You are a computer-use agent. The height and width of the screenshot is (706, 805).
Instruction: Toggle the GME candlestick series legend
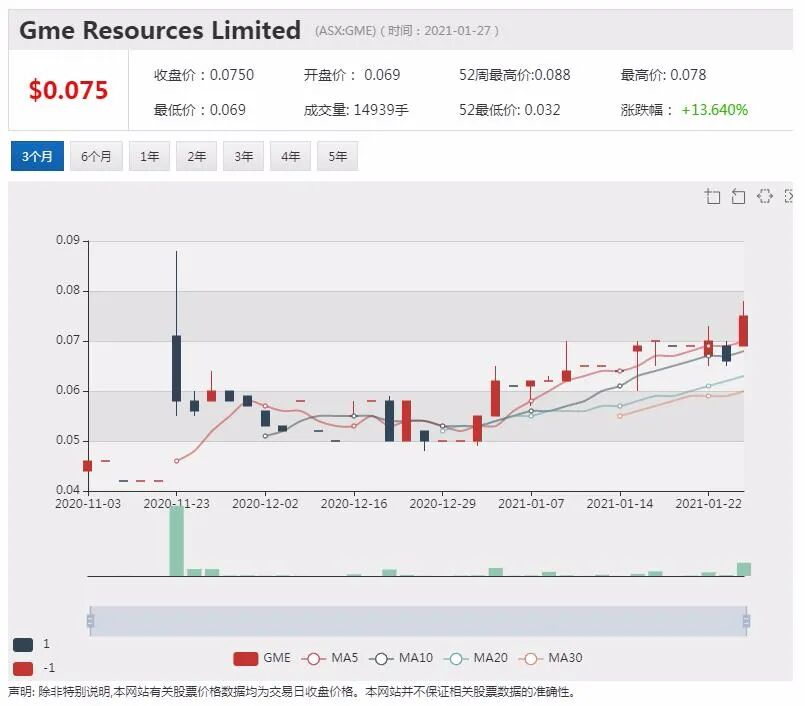[262, 658]
